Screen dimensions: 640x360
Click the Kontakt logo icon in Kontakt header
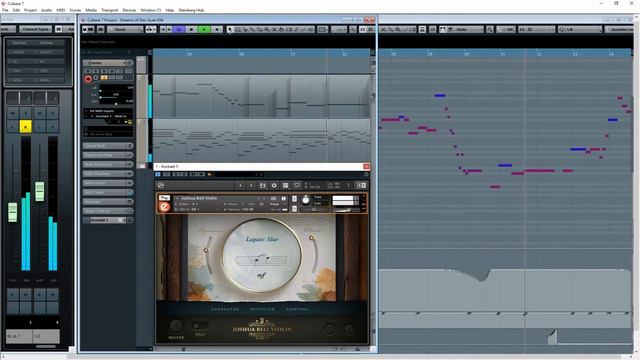click(160, 185)
